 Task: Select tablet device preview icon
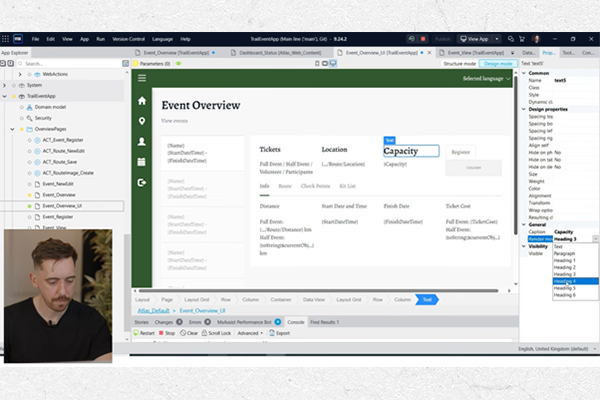click(x=324, y=64)
